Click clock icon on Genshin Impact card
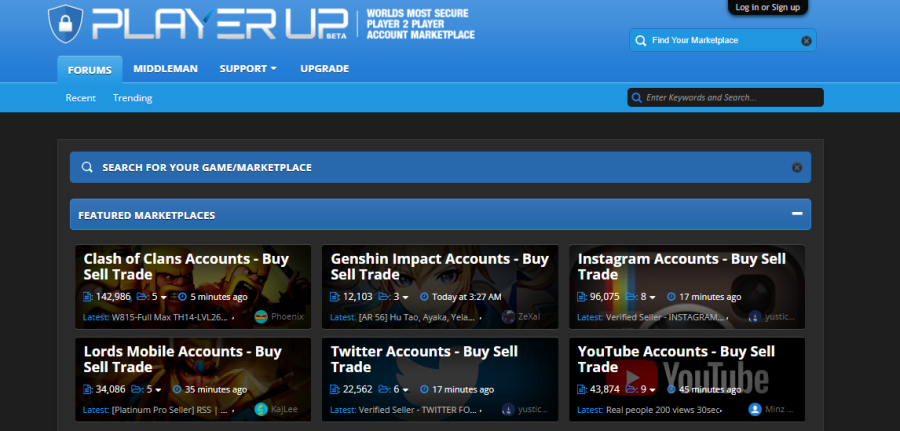Image resolution: width=900 pixels, height=431 pixels. pyautogui.click(x=424, y=297)
